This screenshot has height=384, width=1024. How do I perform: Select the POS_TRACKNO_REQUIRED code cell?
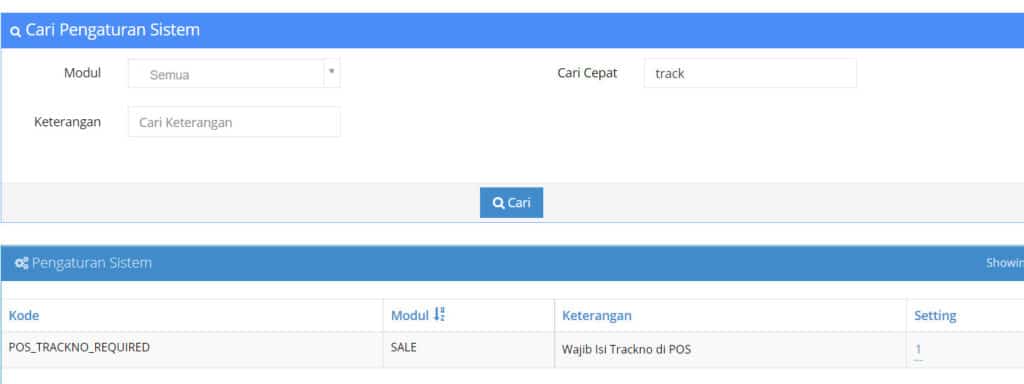79,347
